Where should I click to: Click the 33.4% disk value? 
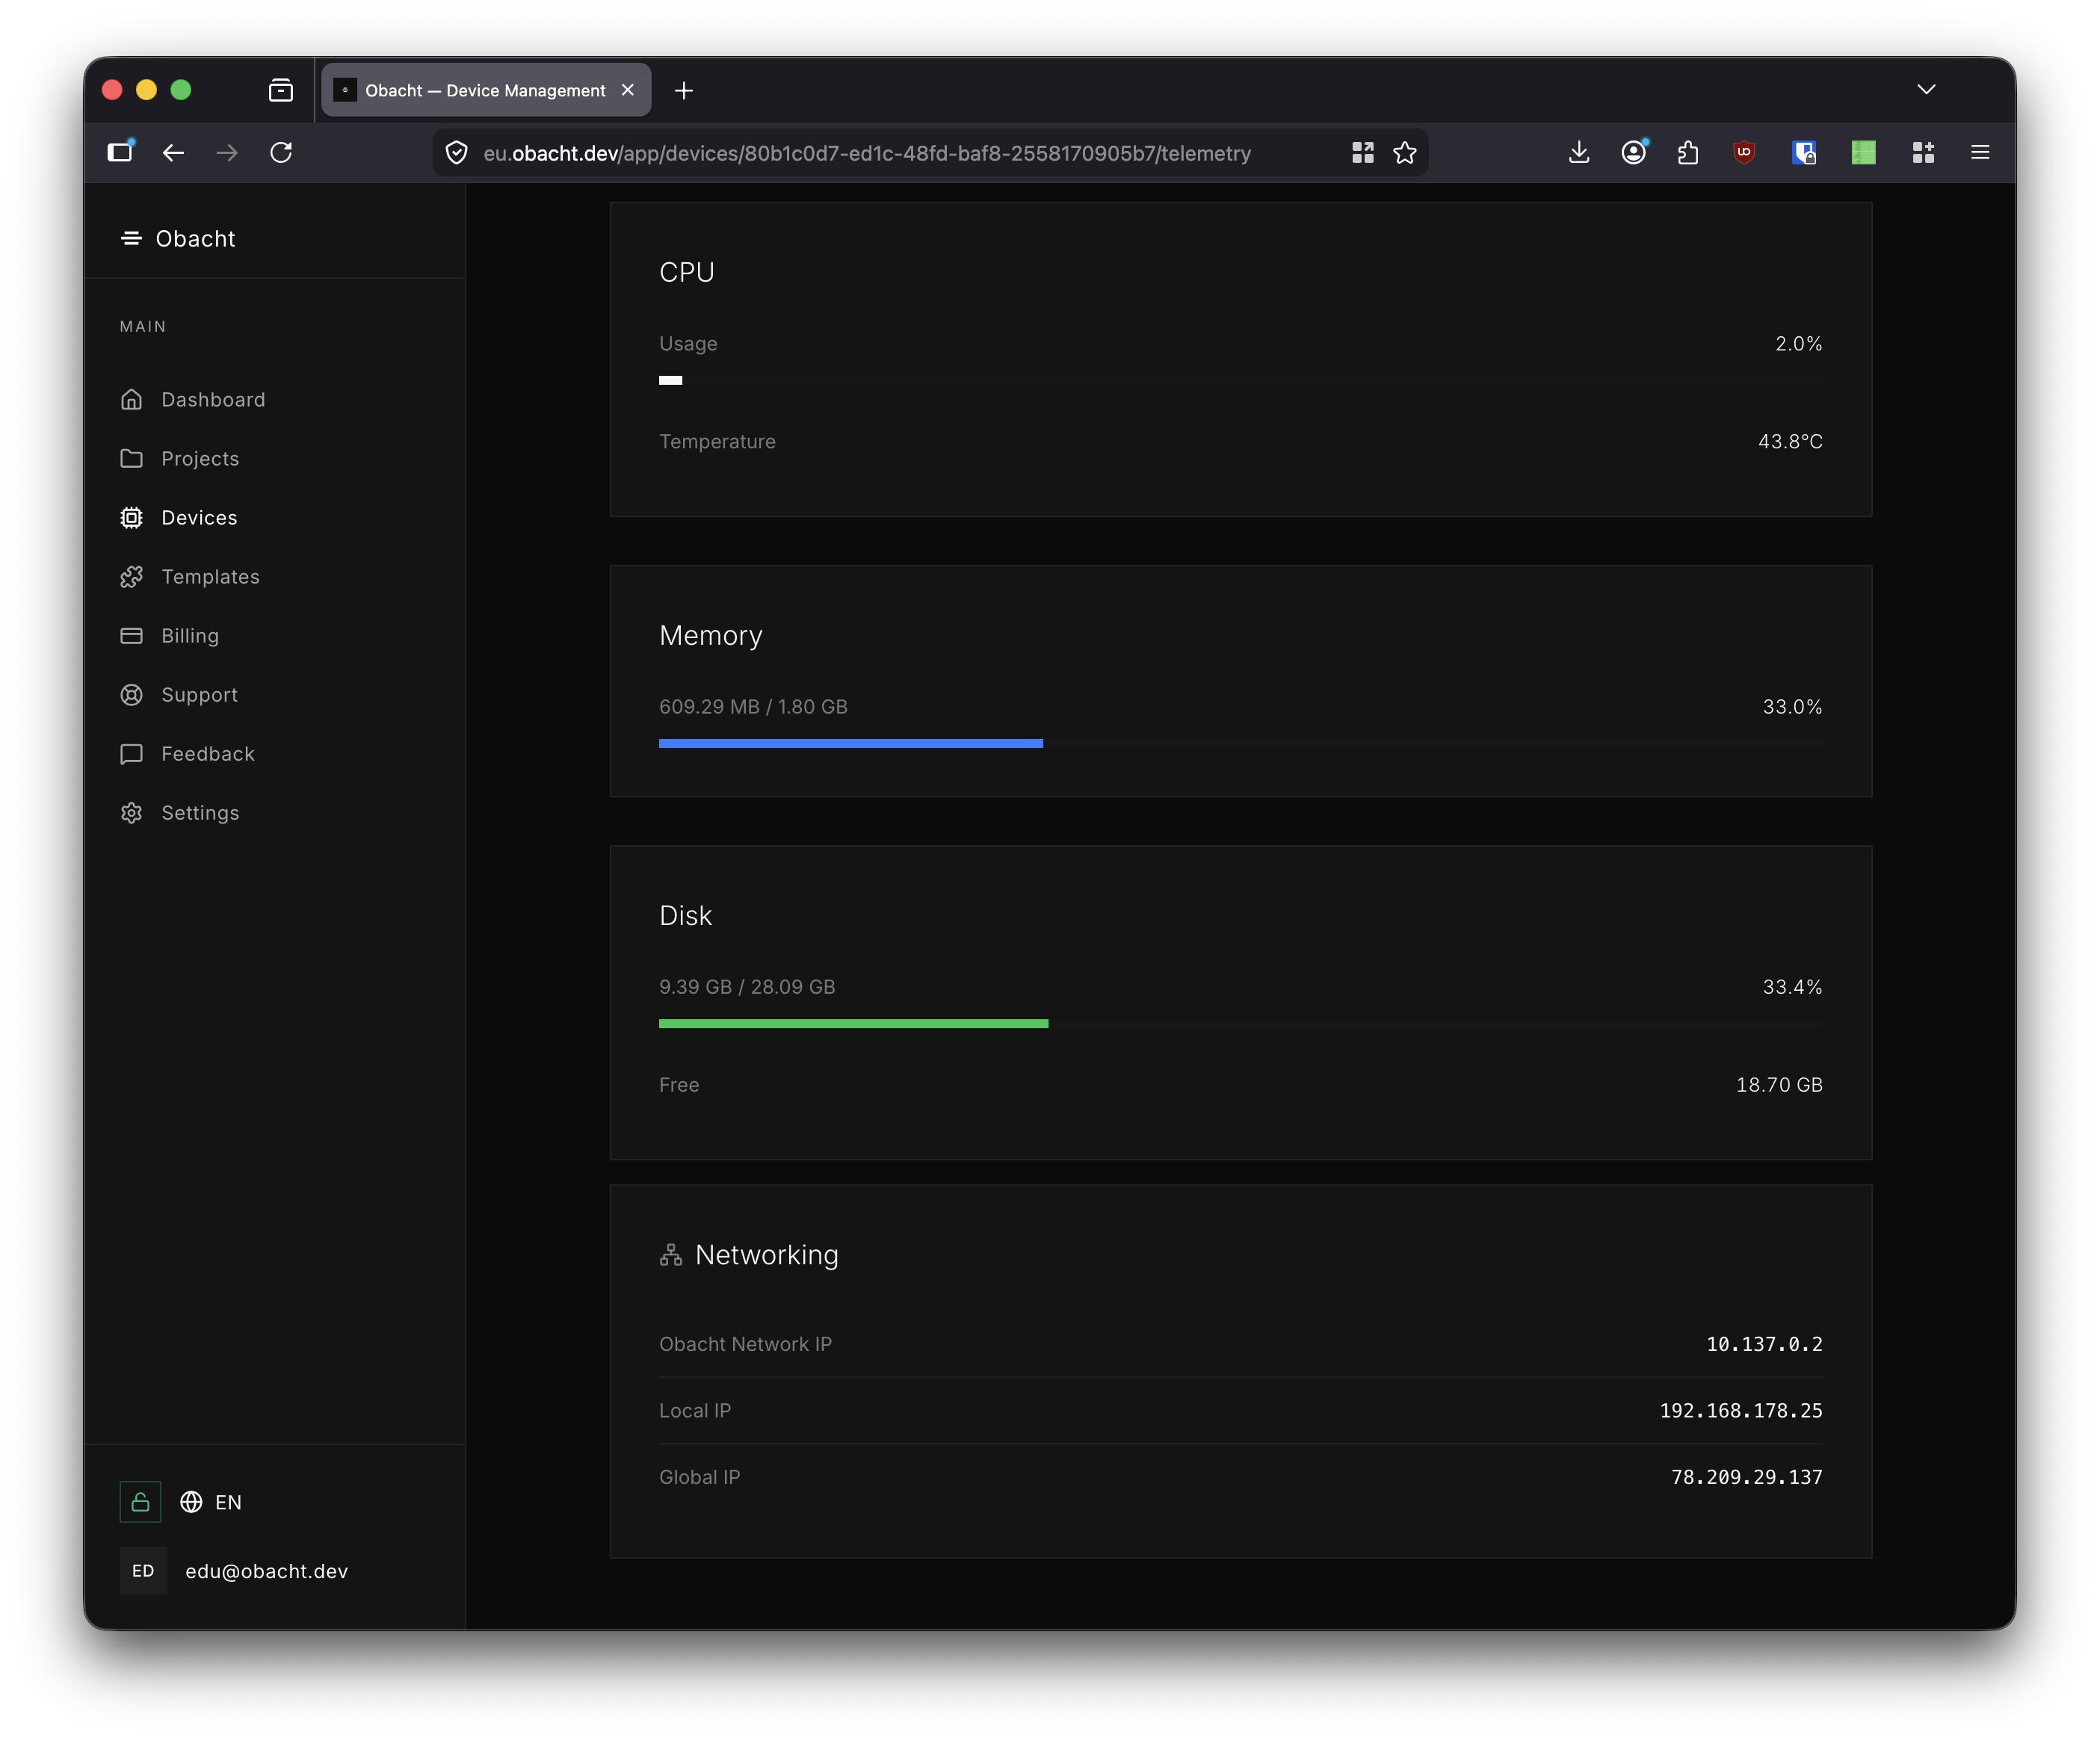1792,987
